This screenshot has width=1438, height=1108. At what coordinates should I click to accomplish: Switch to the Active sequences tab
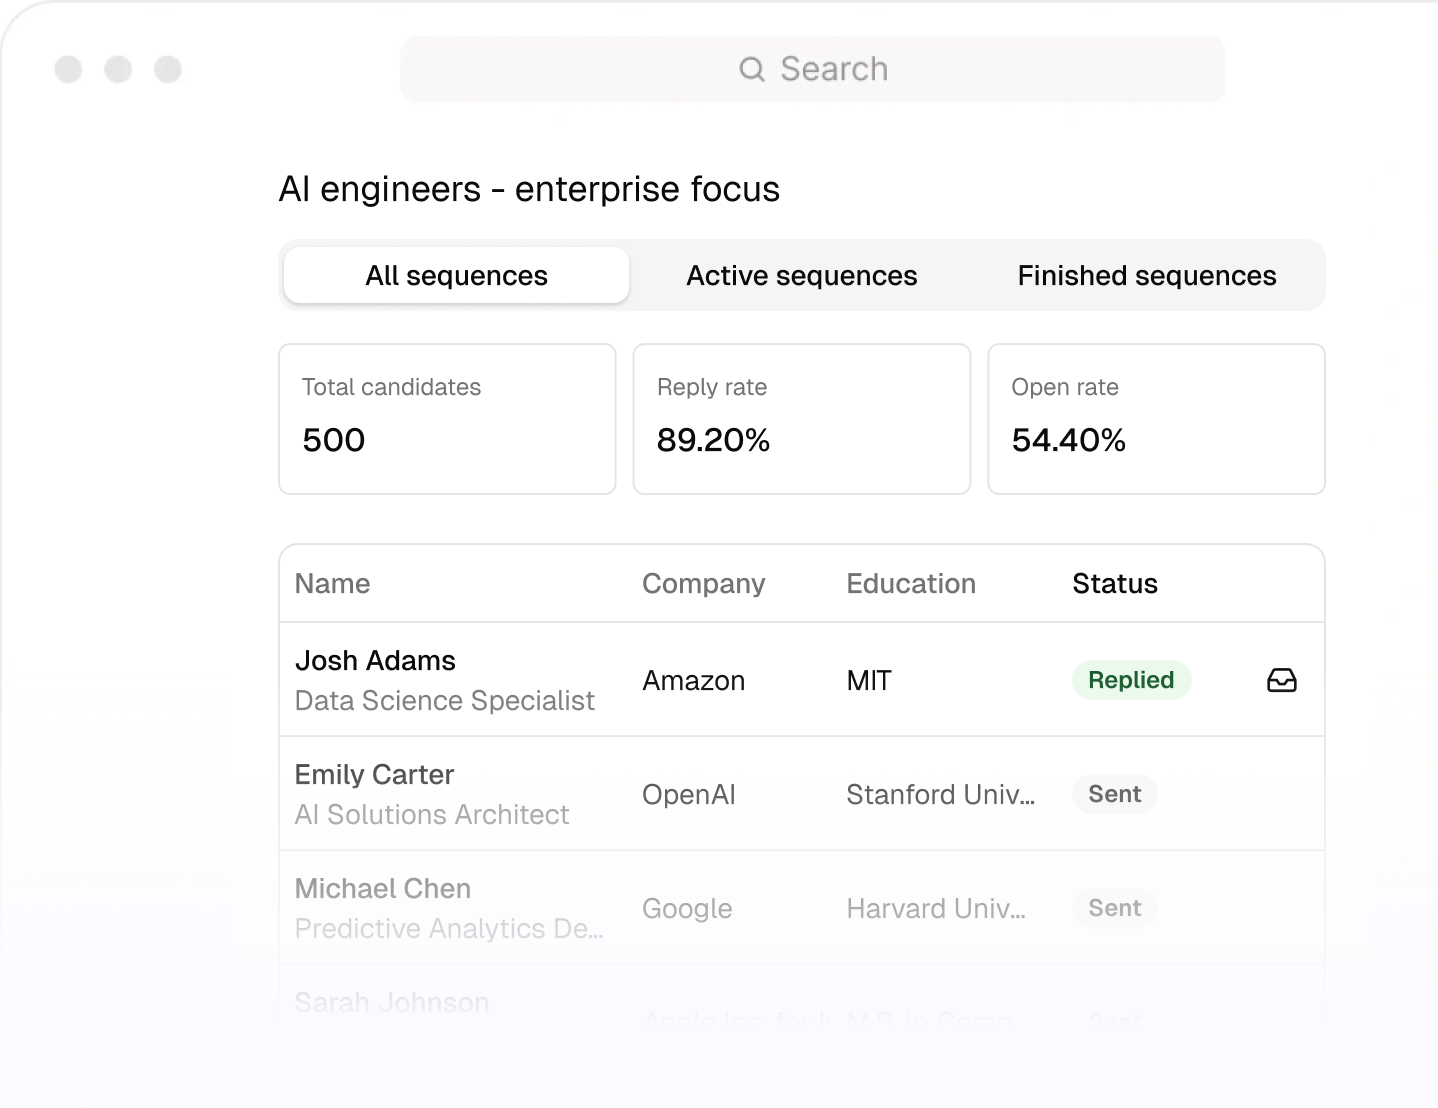coord(801,276)
